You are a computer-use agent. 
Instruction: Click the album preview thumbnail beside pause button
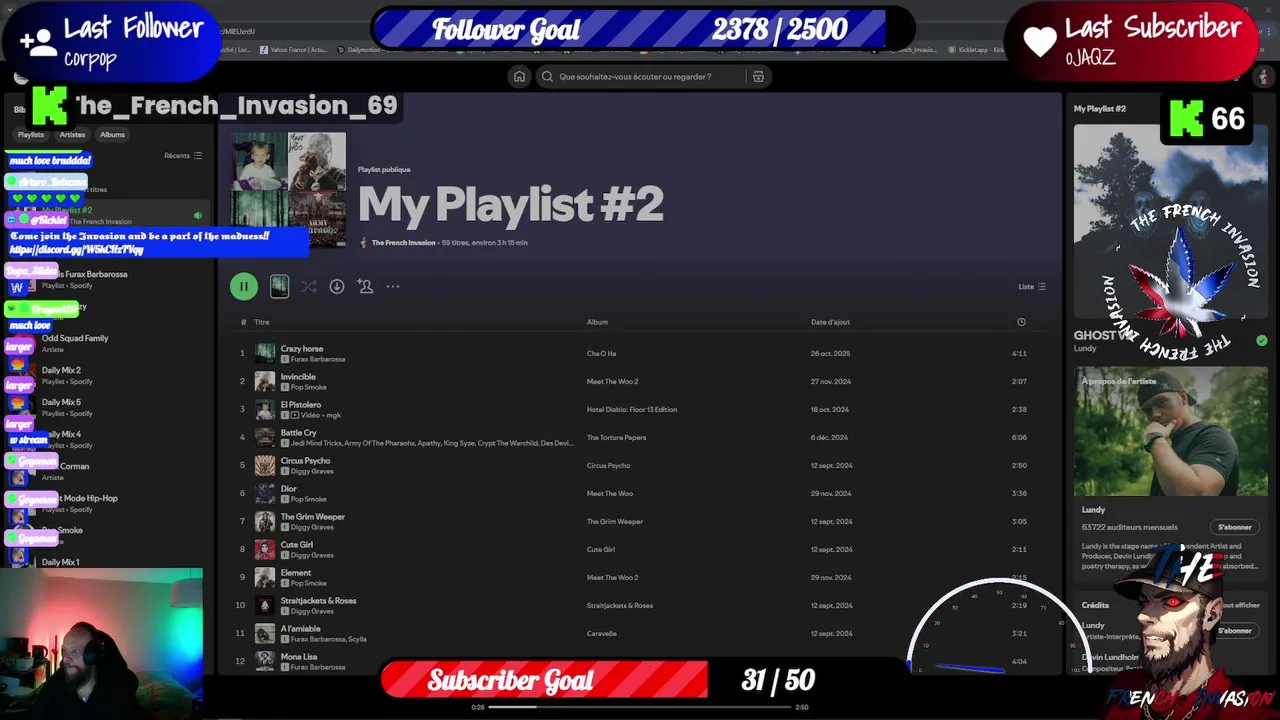pos(279,286)
